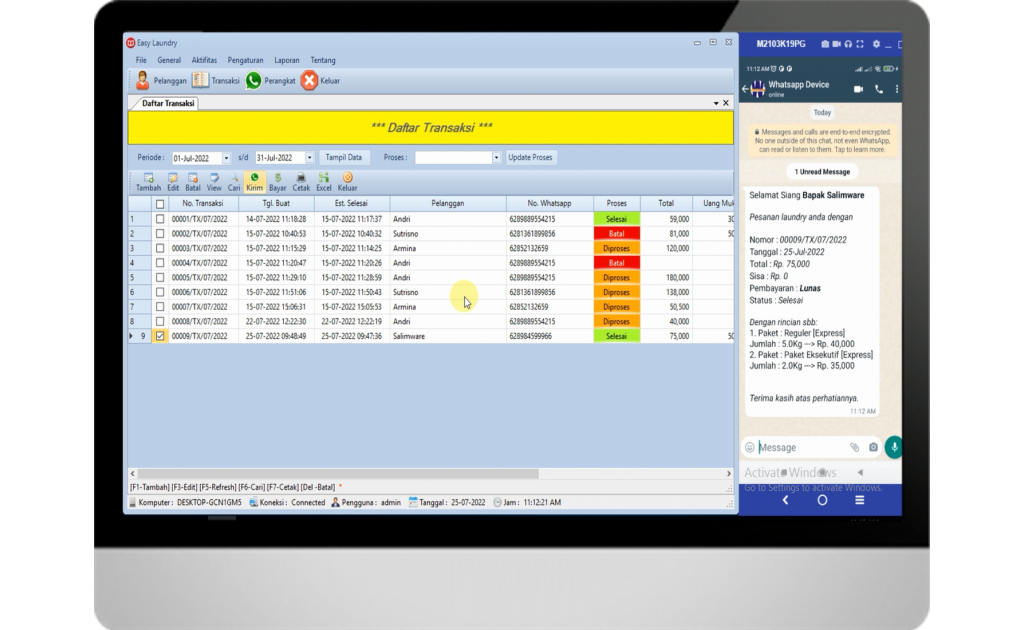Open the Pelanggan customer toolbar icon

tap(143, 81)
